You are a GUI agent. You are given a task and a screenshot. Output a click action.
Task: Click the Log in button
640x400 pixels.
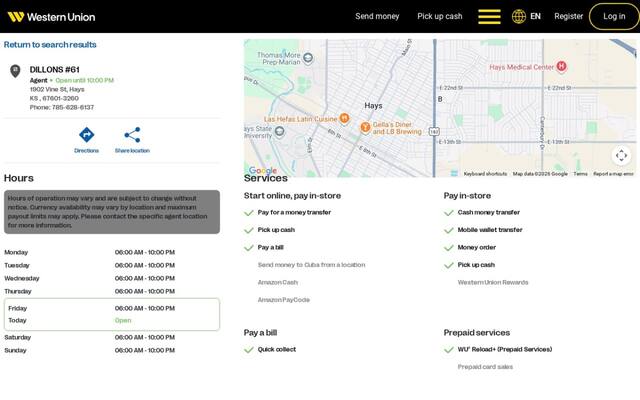(x=614, y=16)
